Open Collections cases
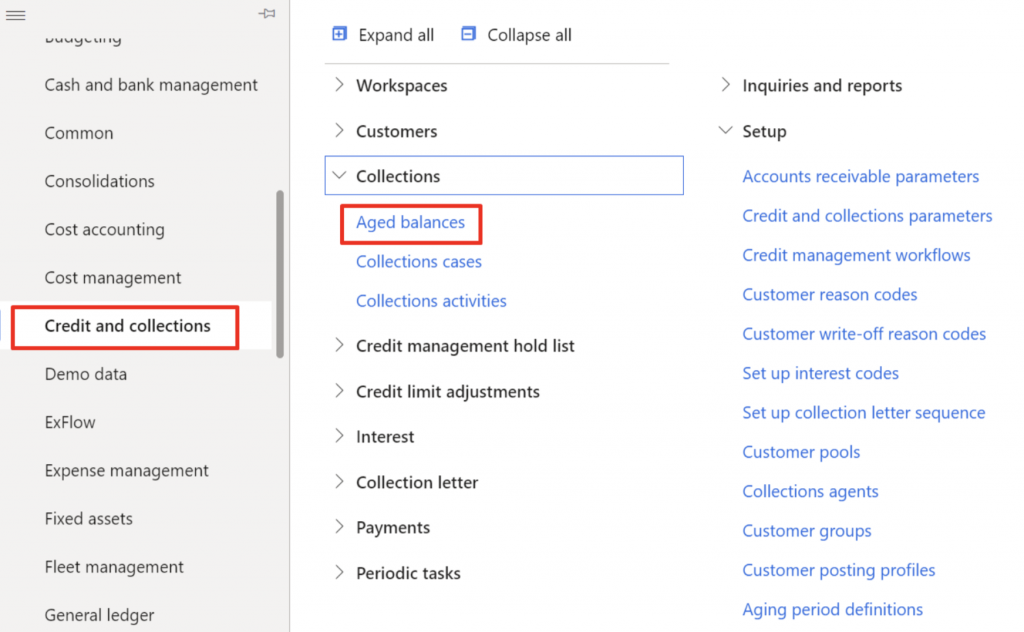This screenshot has height=632, width=1024. tap(418, 261)
